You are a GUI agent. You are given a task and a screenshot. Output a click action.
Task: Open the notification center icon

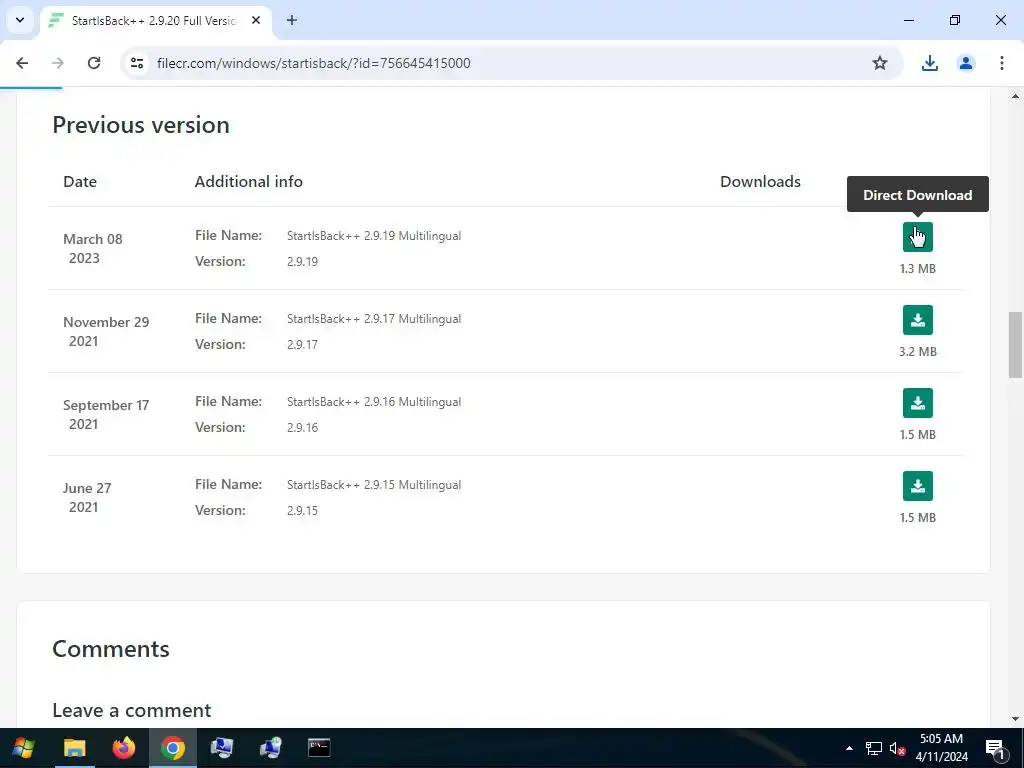995,748
